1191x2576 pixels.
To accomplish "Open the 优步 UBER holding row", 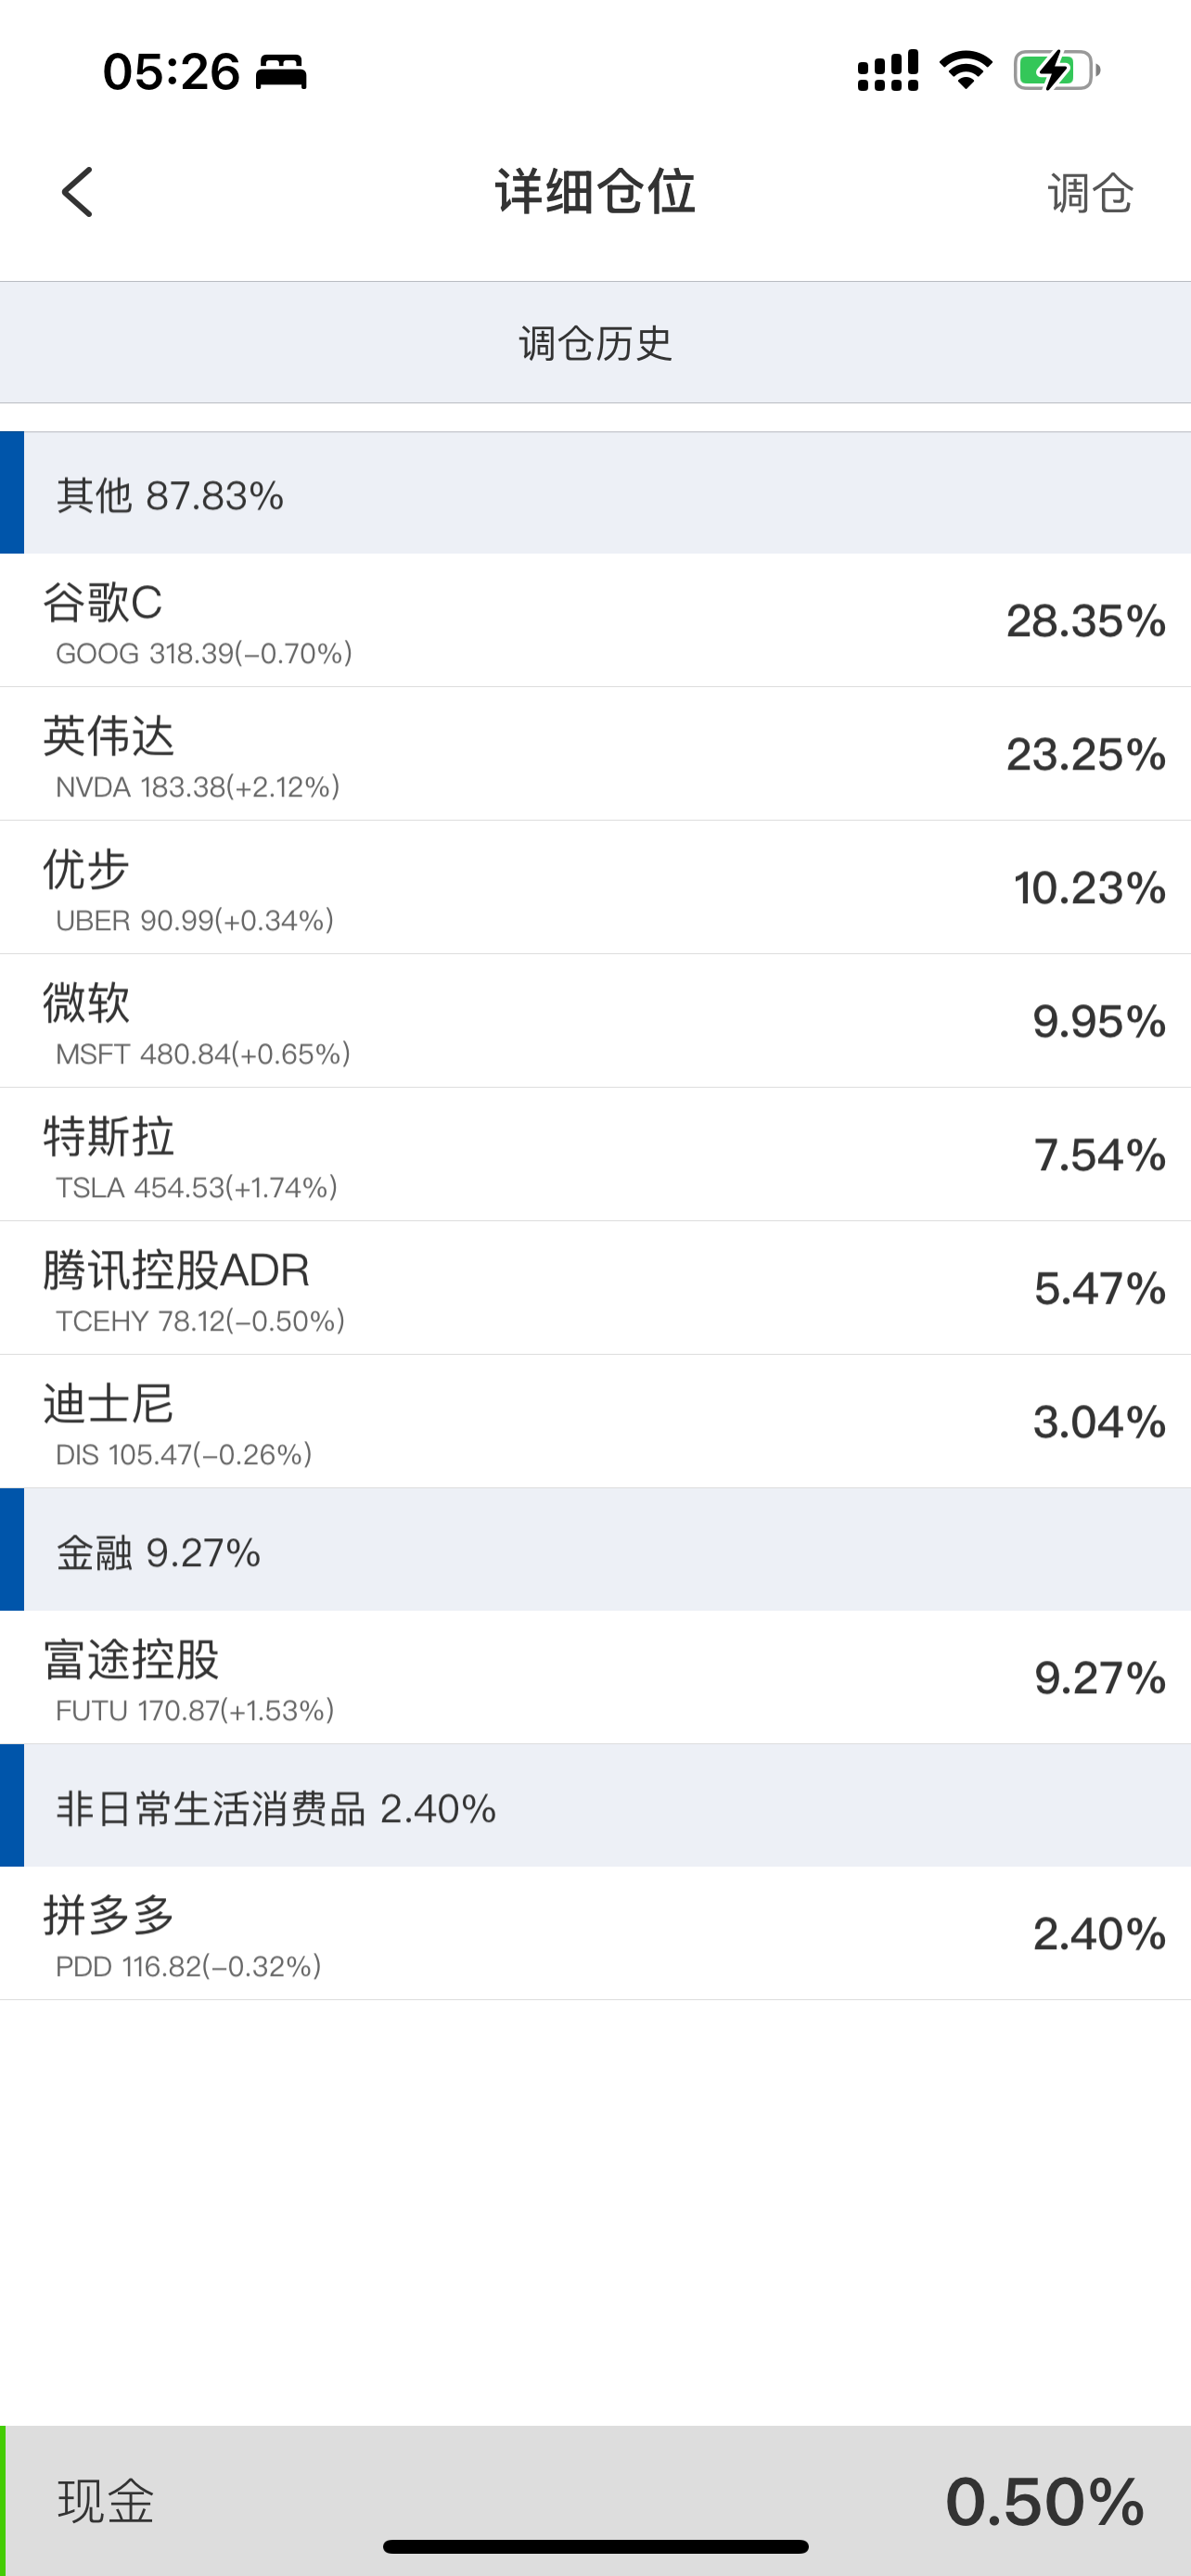I will click(x=596, y=888).
